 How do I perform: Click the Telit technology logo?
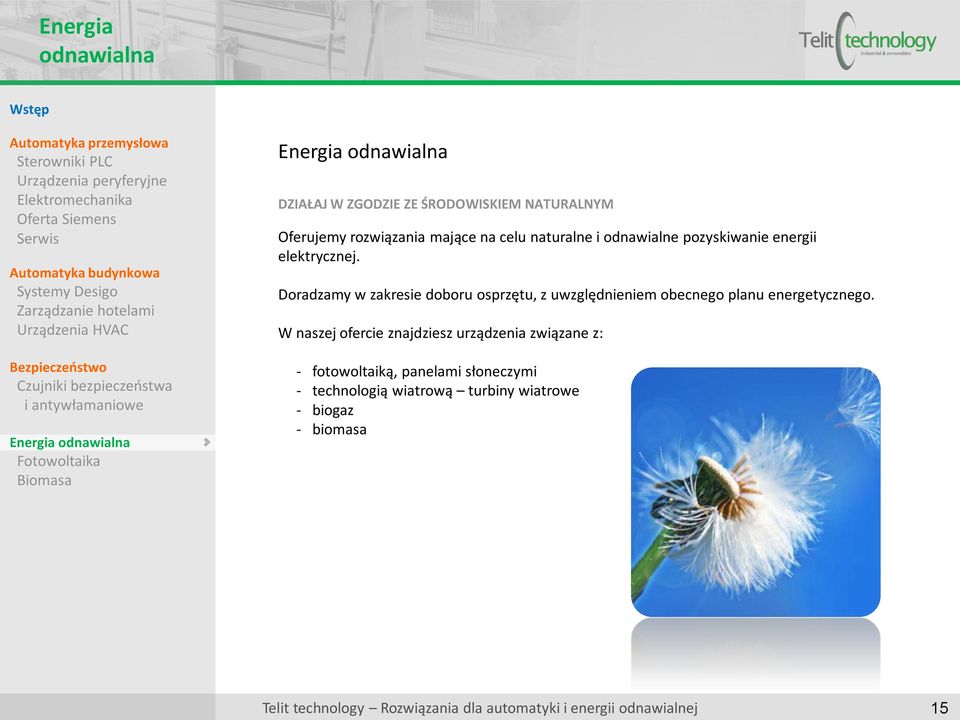tap(867, 41)
